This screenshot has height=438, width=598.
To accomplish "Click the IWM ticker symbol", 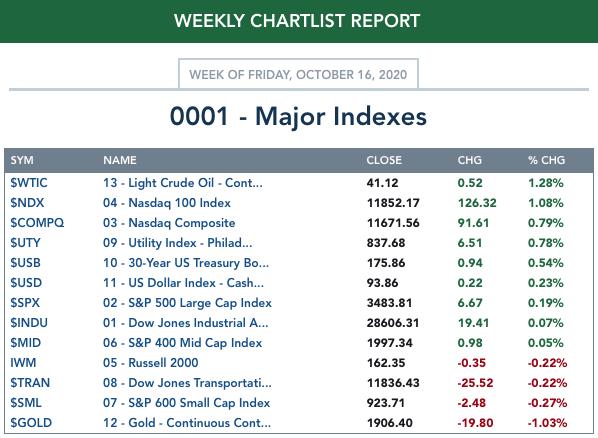I will (23, 363).
